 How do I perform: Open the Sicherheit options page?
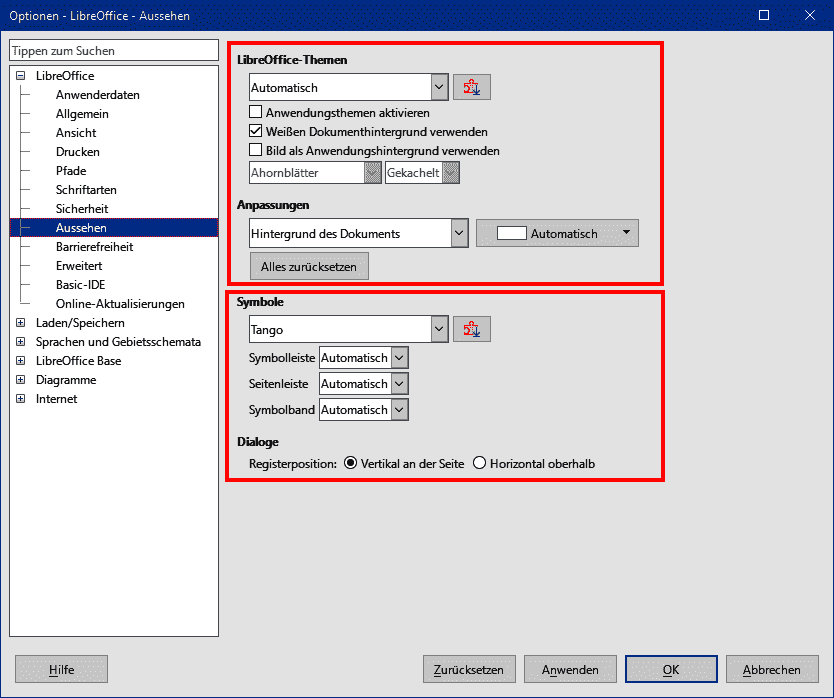[x=82, y=209]
